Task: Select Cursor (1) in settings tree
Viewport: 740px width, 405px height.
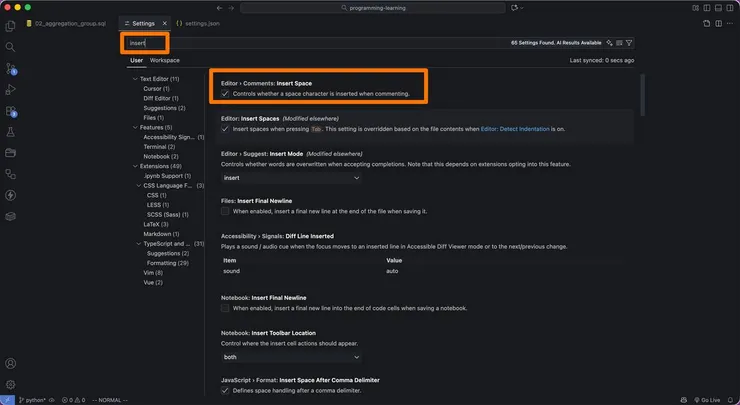Action: tap(156, 89)
